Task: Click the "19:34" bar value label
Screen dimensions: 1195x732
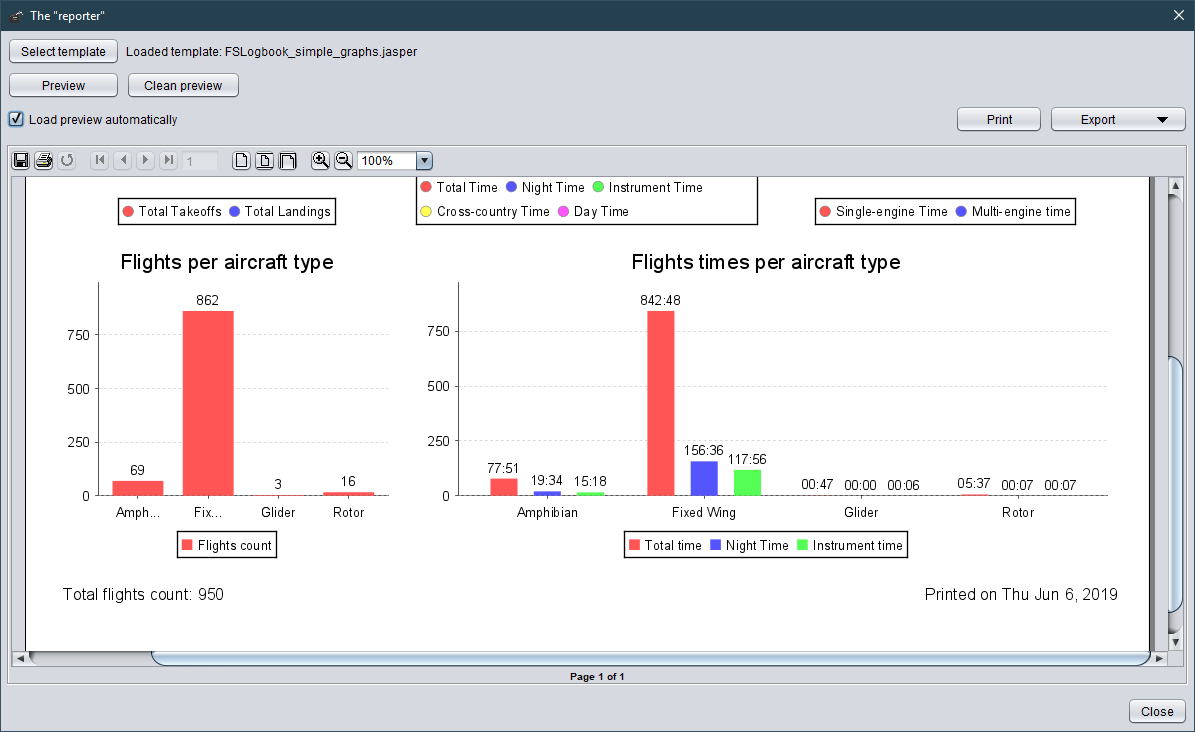Action: point(546,480)
